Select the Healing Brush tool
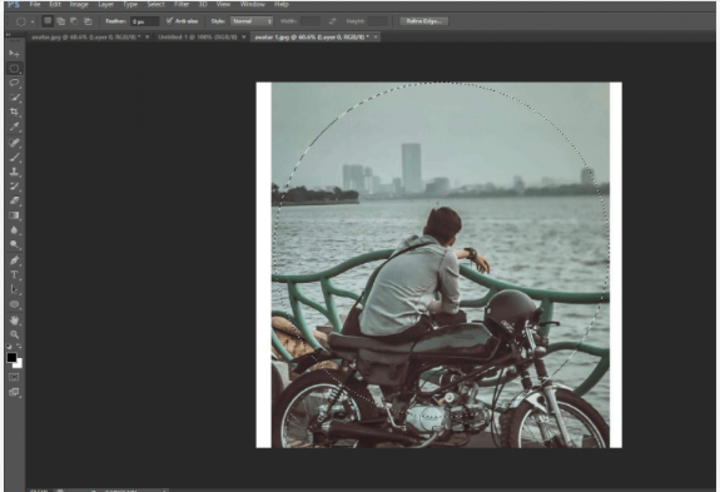Screen dimensions: 720x492 coord(14,143)
